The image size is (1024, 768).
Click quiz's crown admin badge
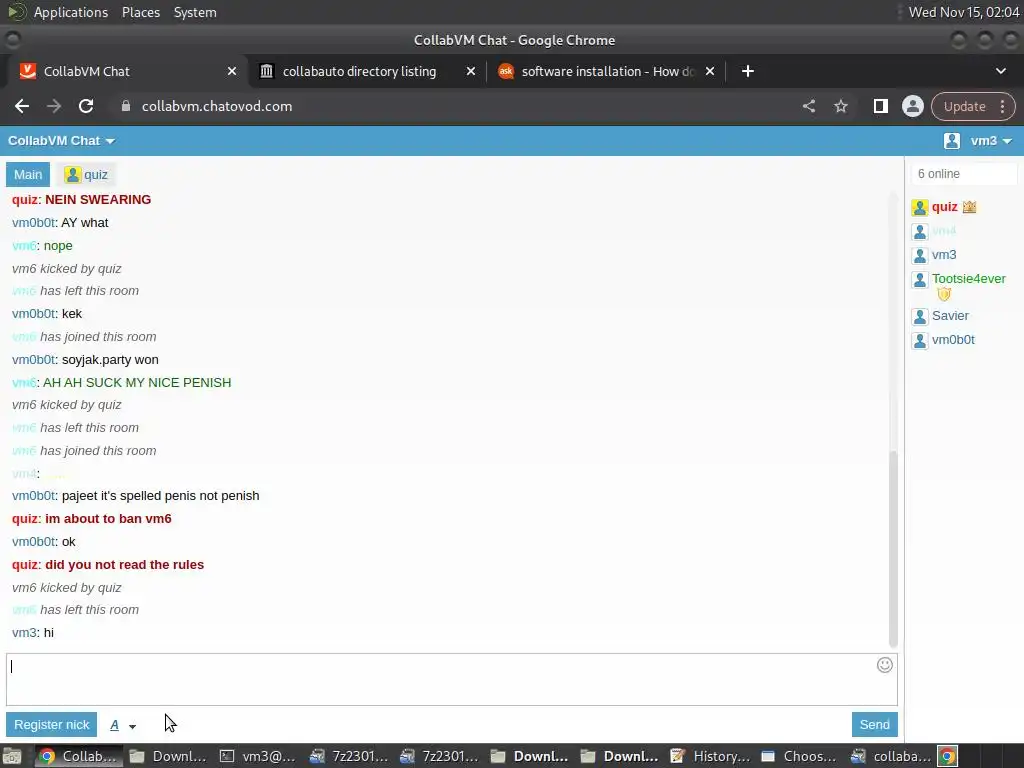[x=969, y=207]
